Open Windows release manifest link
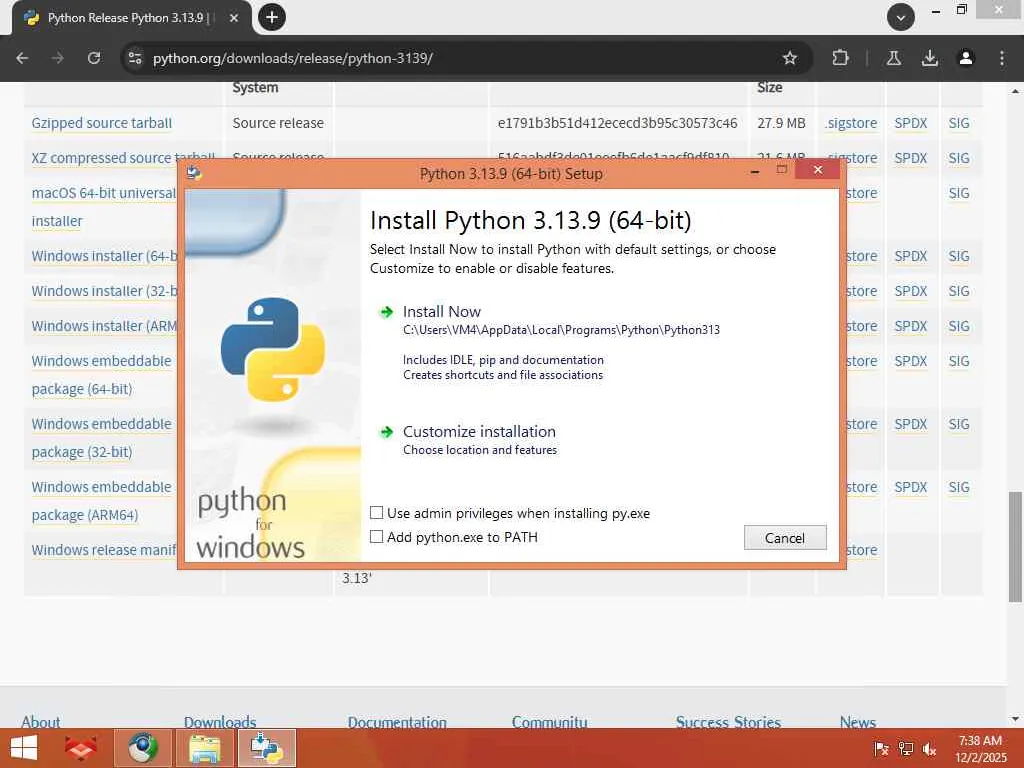1024x768 pixels. pos(104,550)
